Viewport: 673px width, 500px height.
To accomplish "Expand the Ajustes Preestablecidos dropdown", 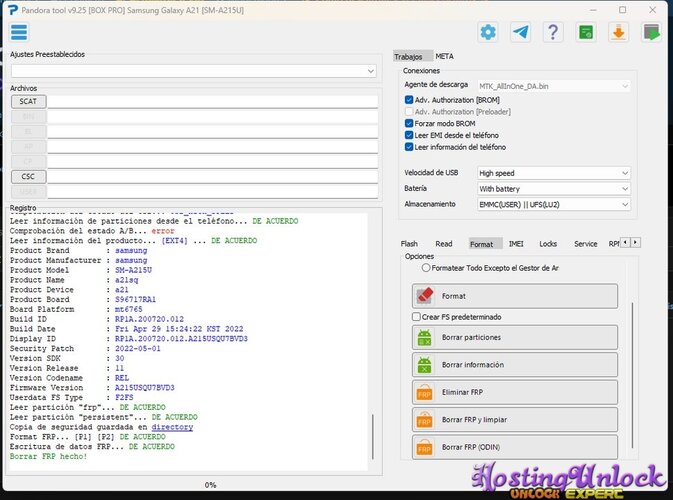I will pyautogui.click(x=194, y=71).
